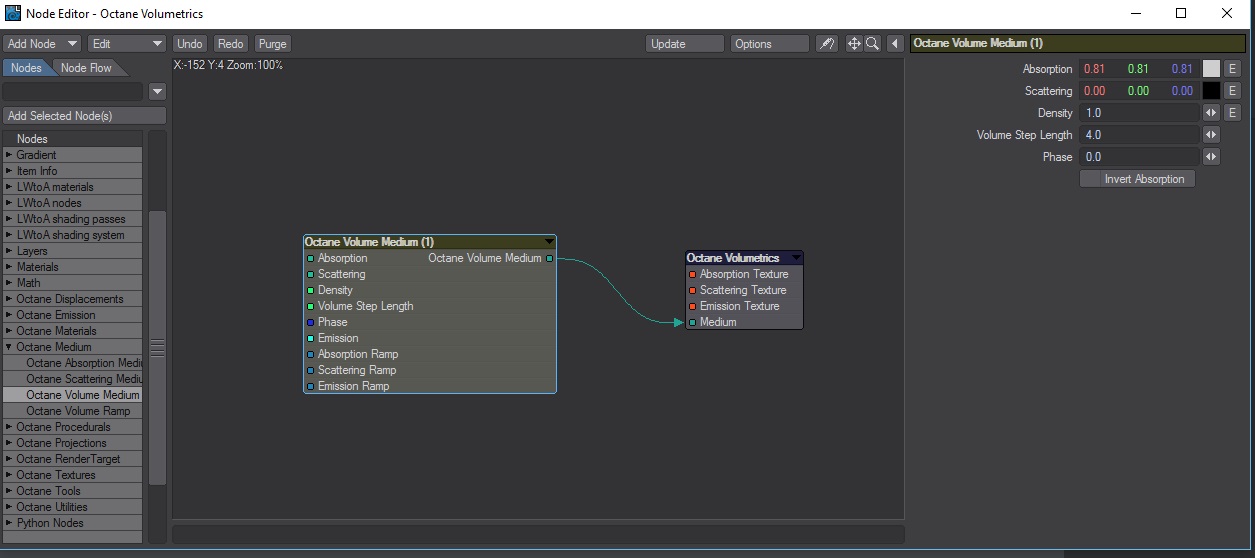Open the Add Node dropdown

[41, 44]
